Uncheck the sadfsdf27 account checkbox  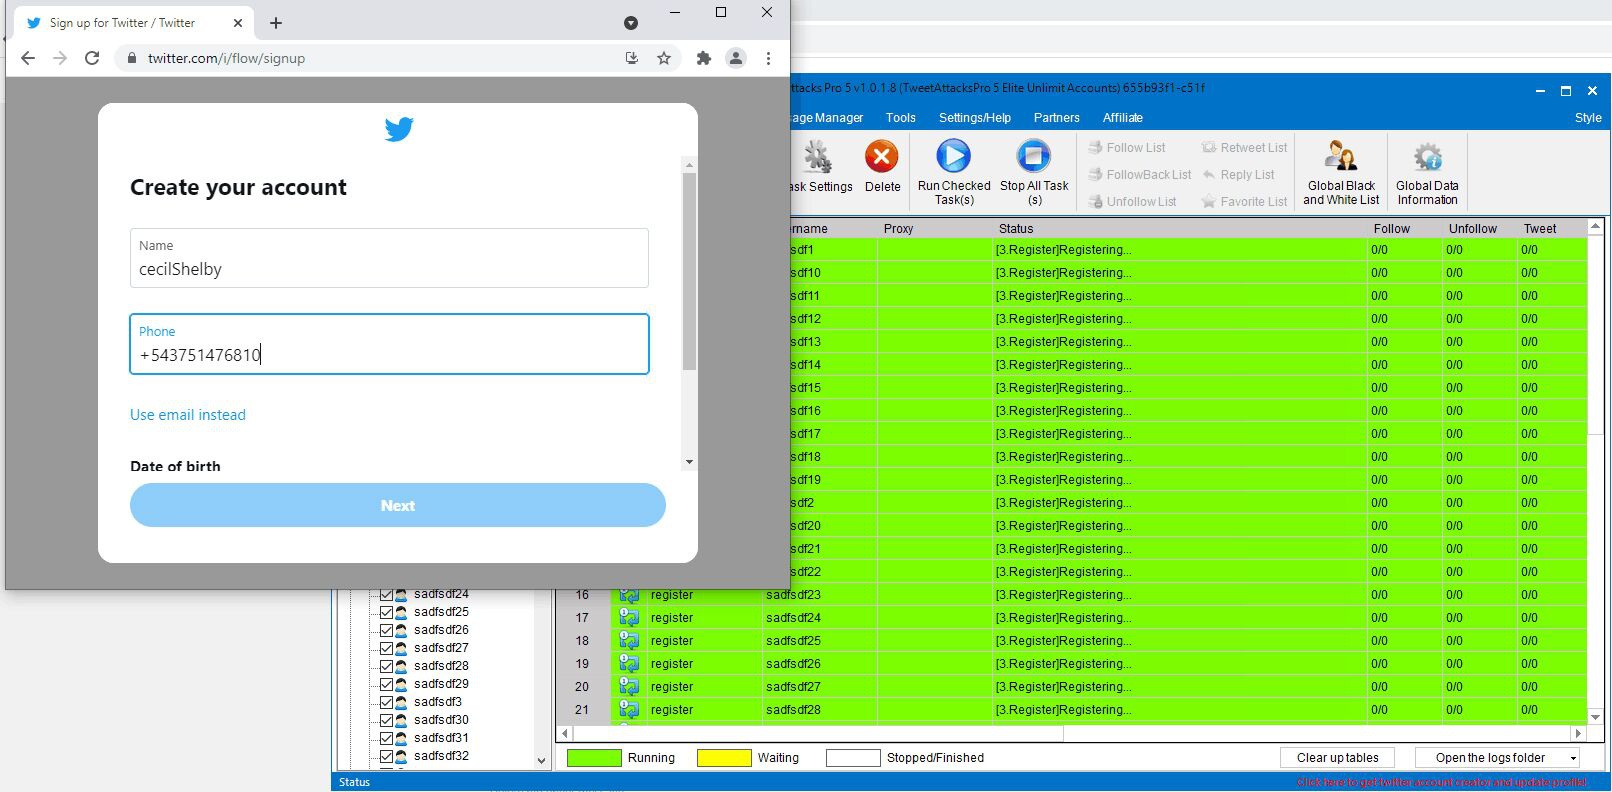pyautogui.click(x=386, y=648)
